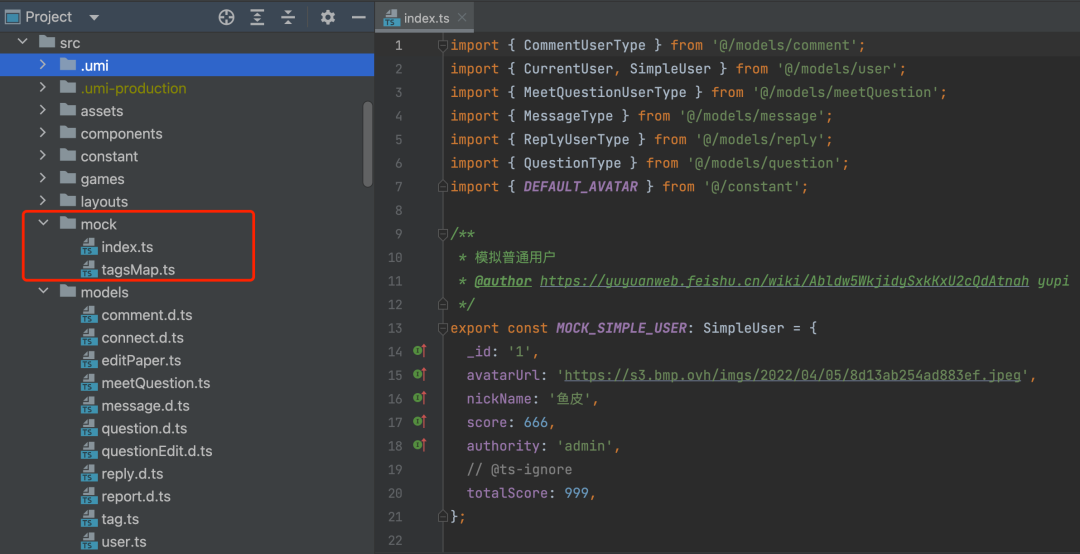Click the gutter marker on line 18

pos(420,445)
